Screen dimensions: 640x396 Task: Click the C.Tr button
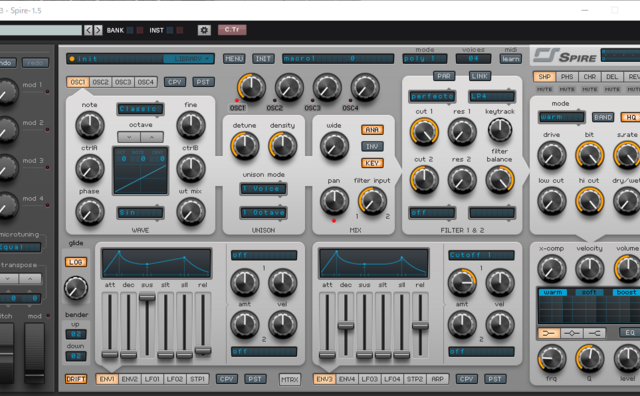(232, 30)
